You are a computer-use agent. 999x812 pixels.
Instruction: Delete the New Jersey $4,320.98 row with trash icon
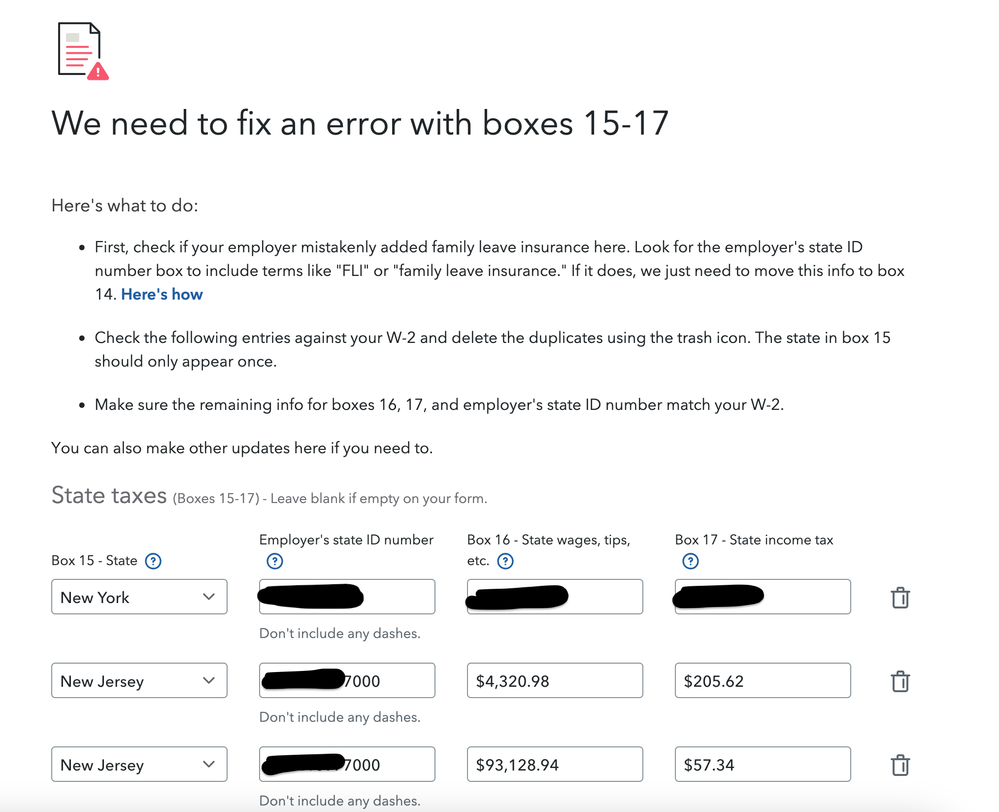tap(900, 681)
